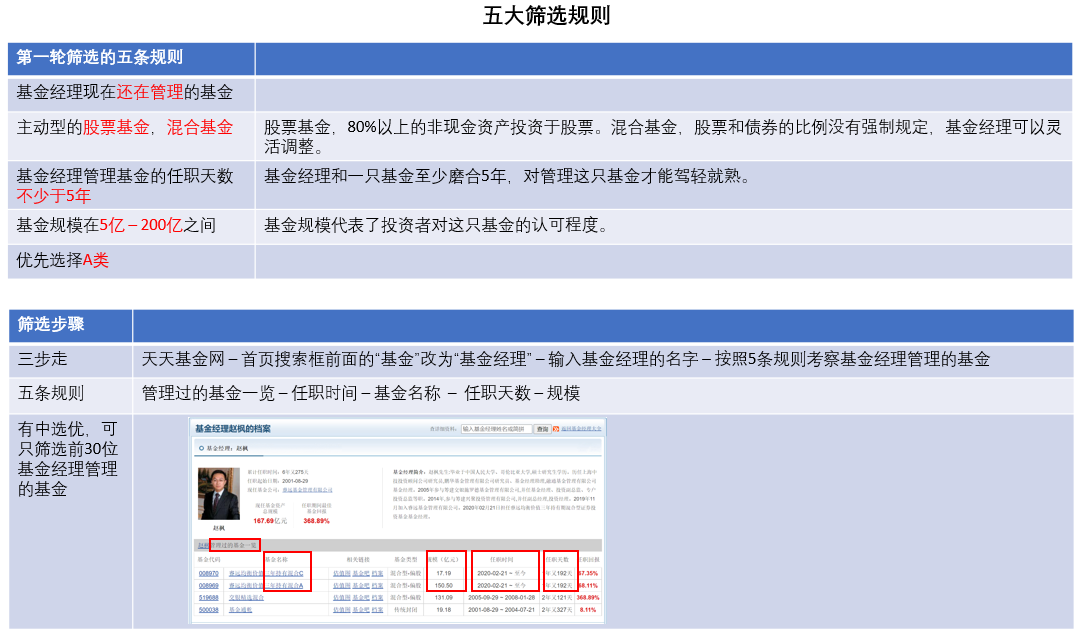Open fund code 500038 link
The width and height of the screenshot is (1086, 635).
pyautogui.click(x=208, y=609)
